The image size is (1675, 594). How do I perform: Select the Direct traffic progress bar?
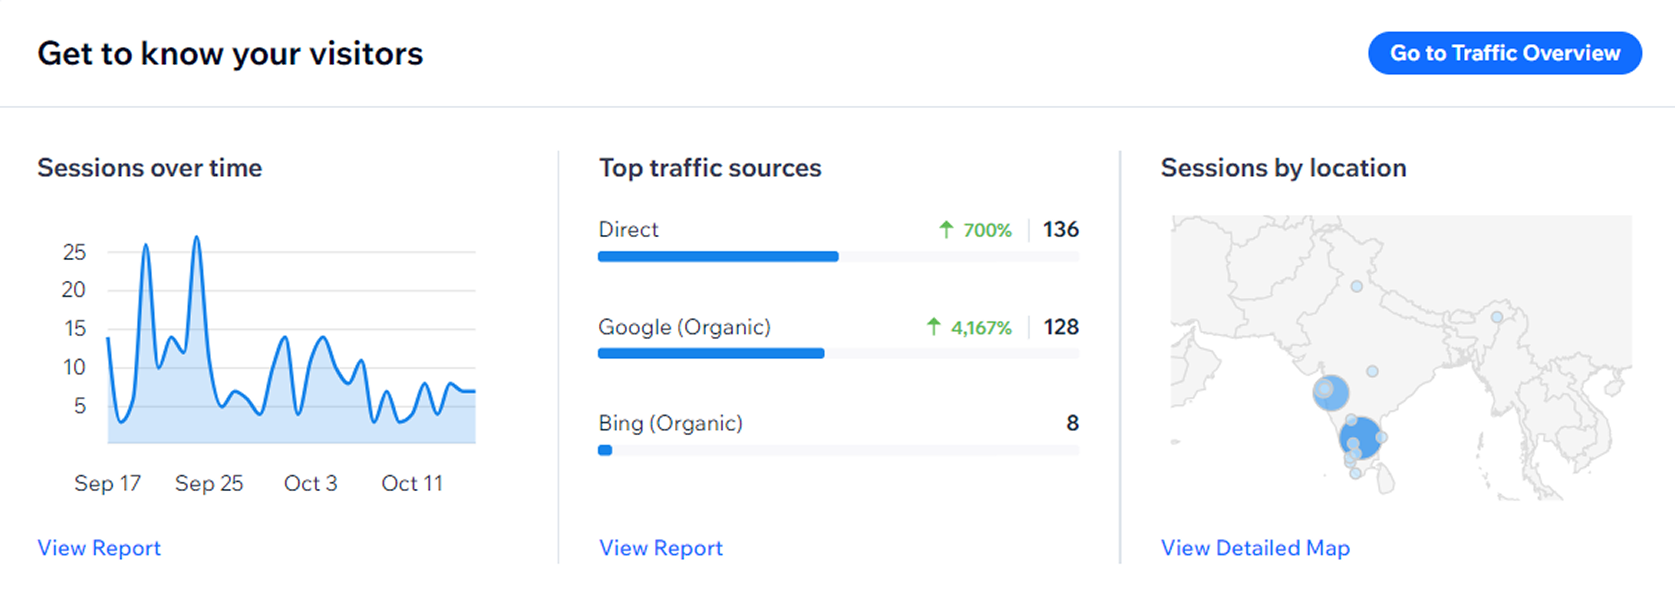(838, 257)
